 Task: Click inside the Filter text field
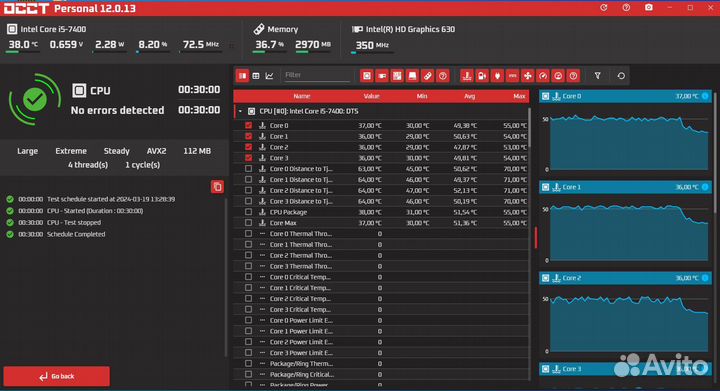[x=317, y=75]
